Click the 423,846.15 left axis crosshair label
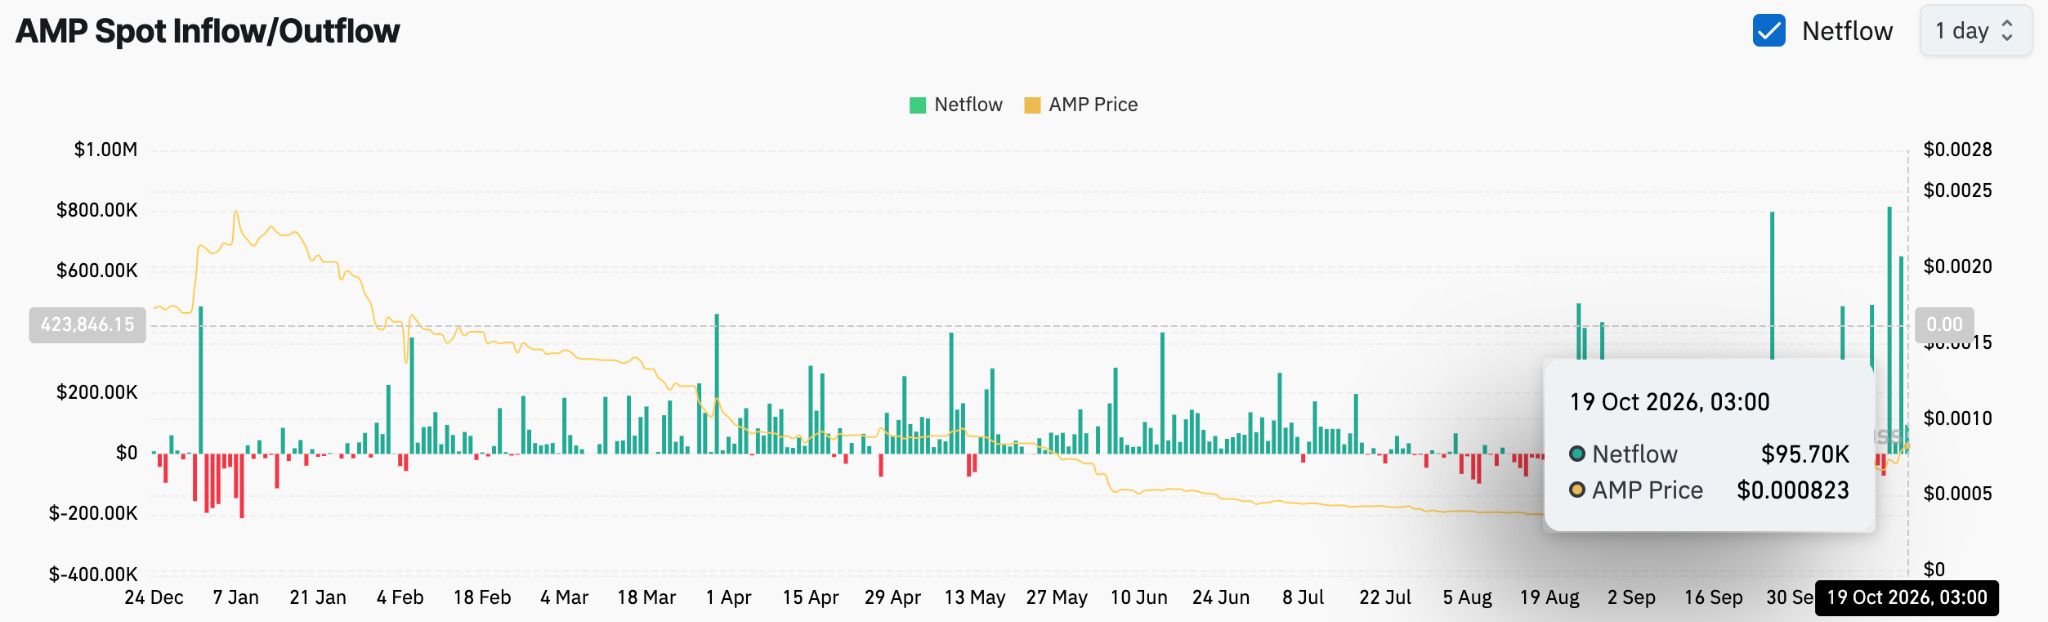 point(87,325)
